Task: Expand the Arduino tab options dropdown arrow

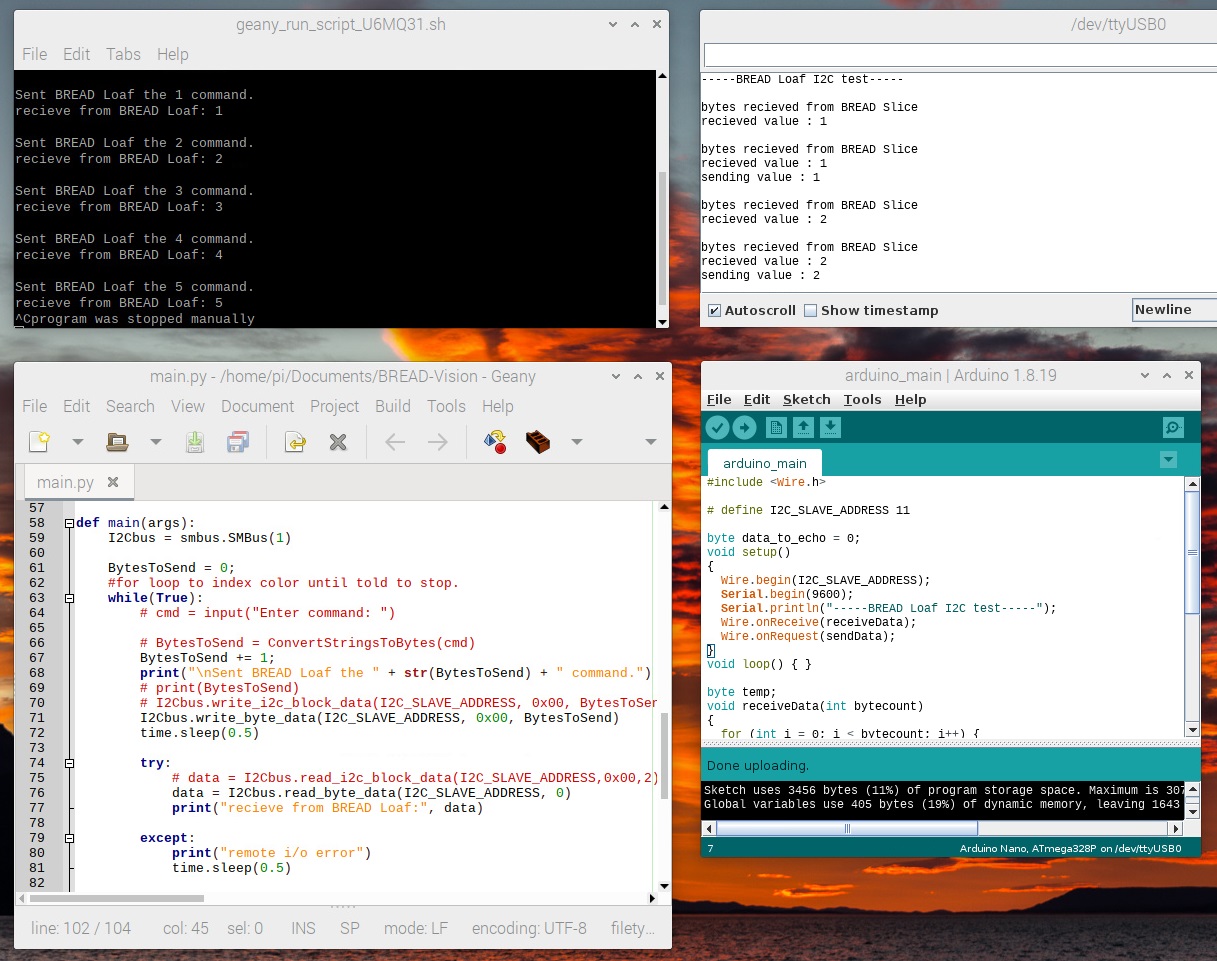Action: pyautogui.click(x=1167, y=460)
